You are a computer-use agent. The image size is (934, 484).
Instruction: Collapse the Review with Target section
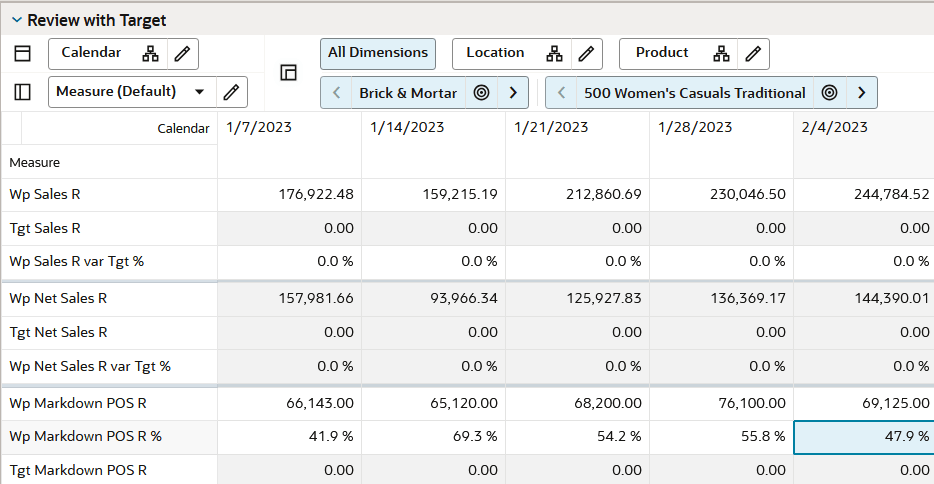click(x=16, y=20)
